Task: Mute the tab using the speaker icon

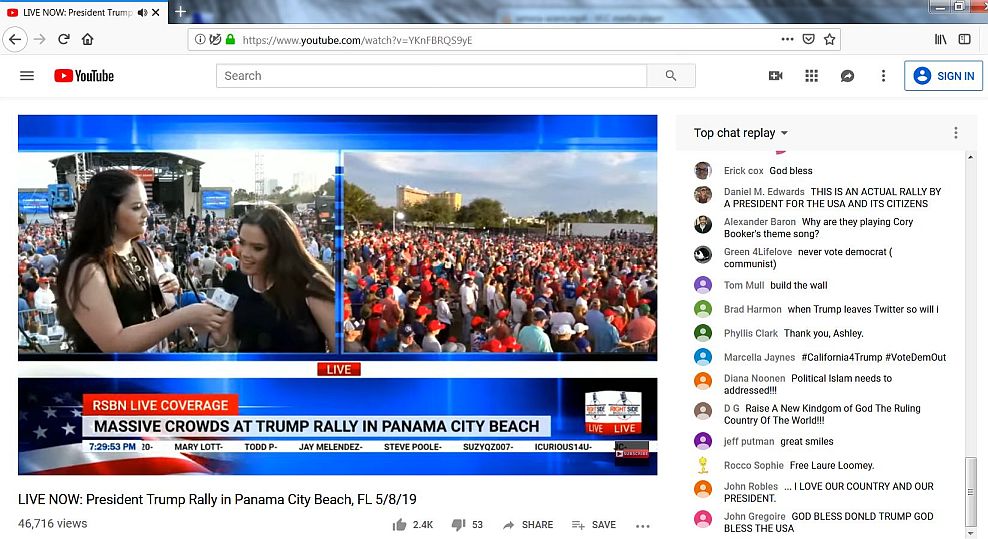Action: 142,12
